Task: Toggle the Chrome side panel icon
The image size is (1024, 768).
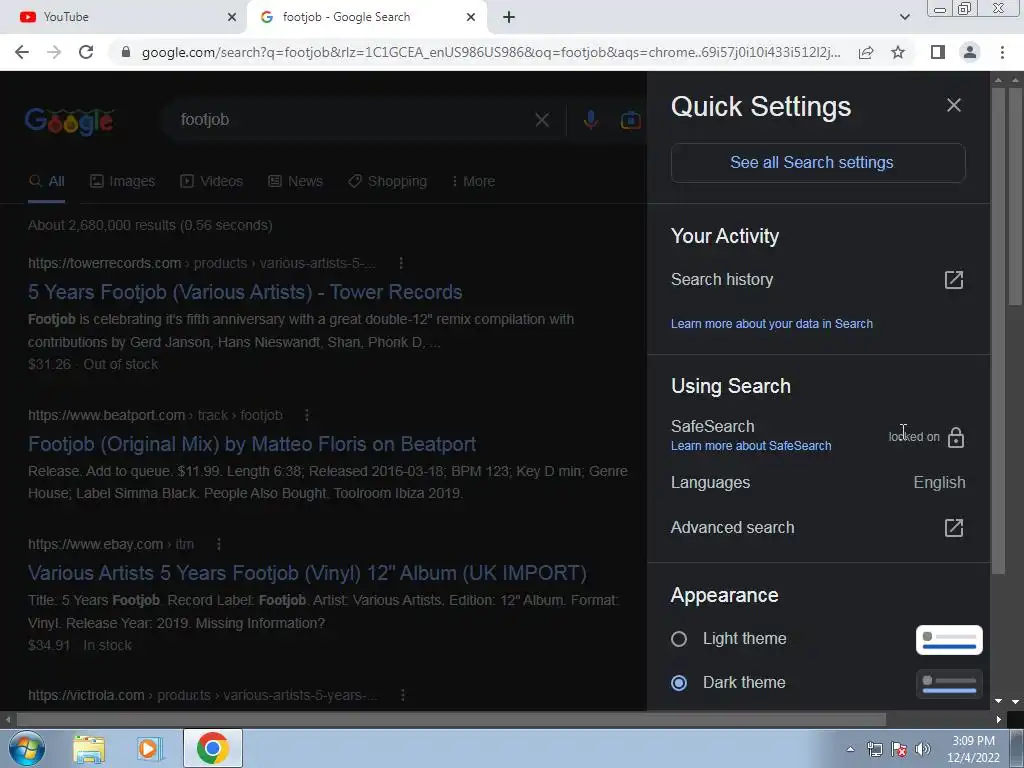Action: click(938, 52)
